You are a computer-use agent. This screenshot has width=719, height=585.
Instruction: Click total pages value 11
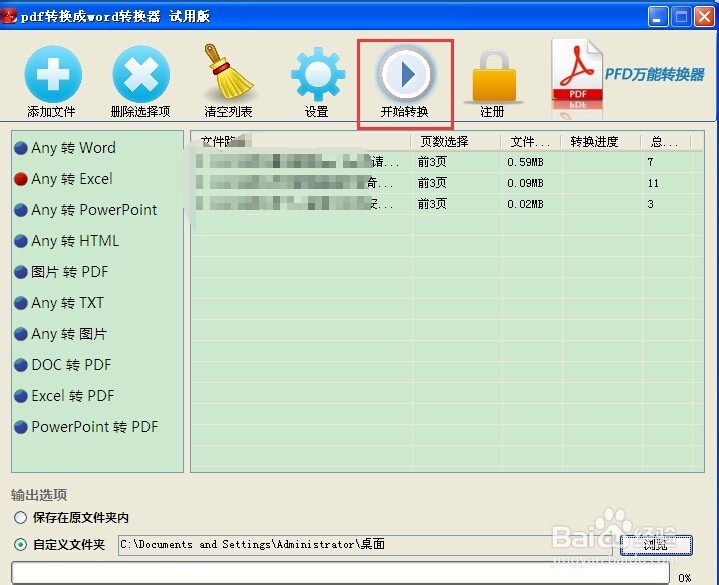[653, 183]
